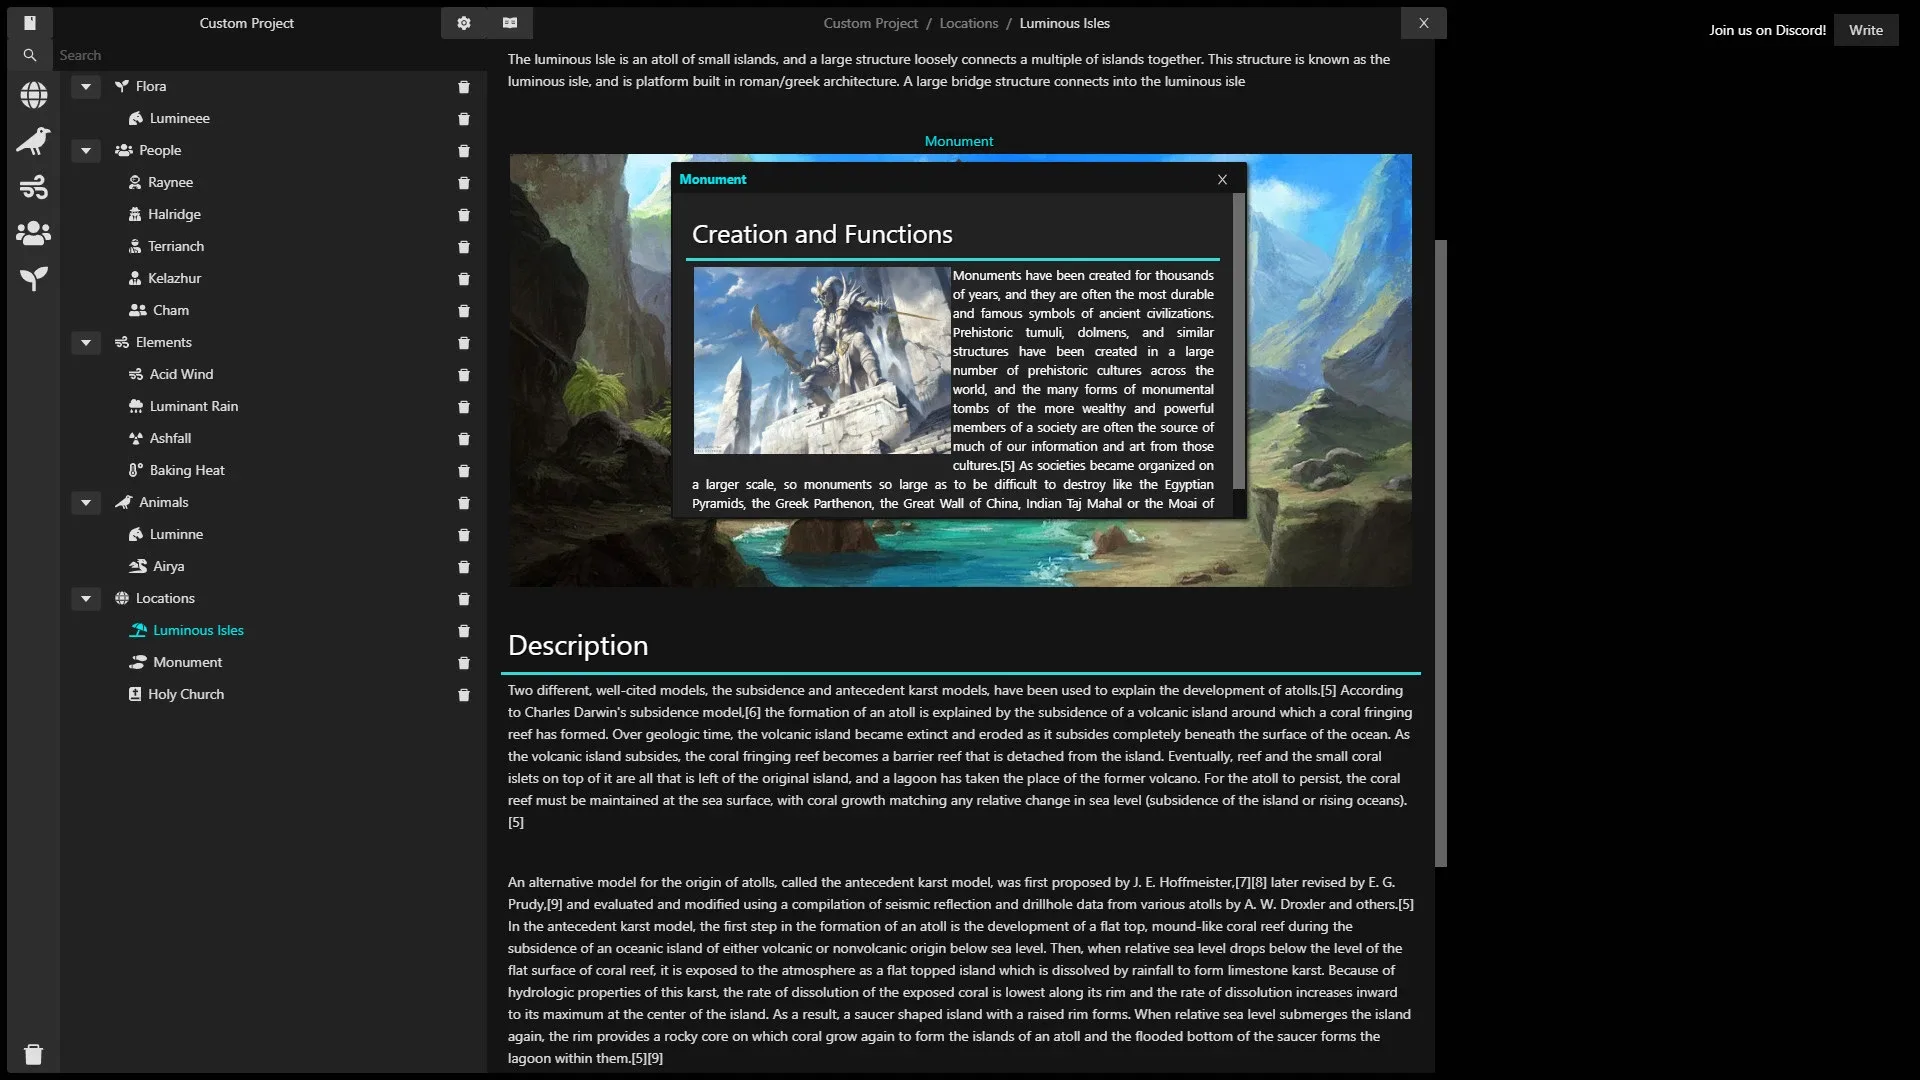Click the Write button
The height and width of the screenshot is (1080, 1920).
pos(1865,30)
